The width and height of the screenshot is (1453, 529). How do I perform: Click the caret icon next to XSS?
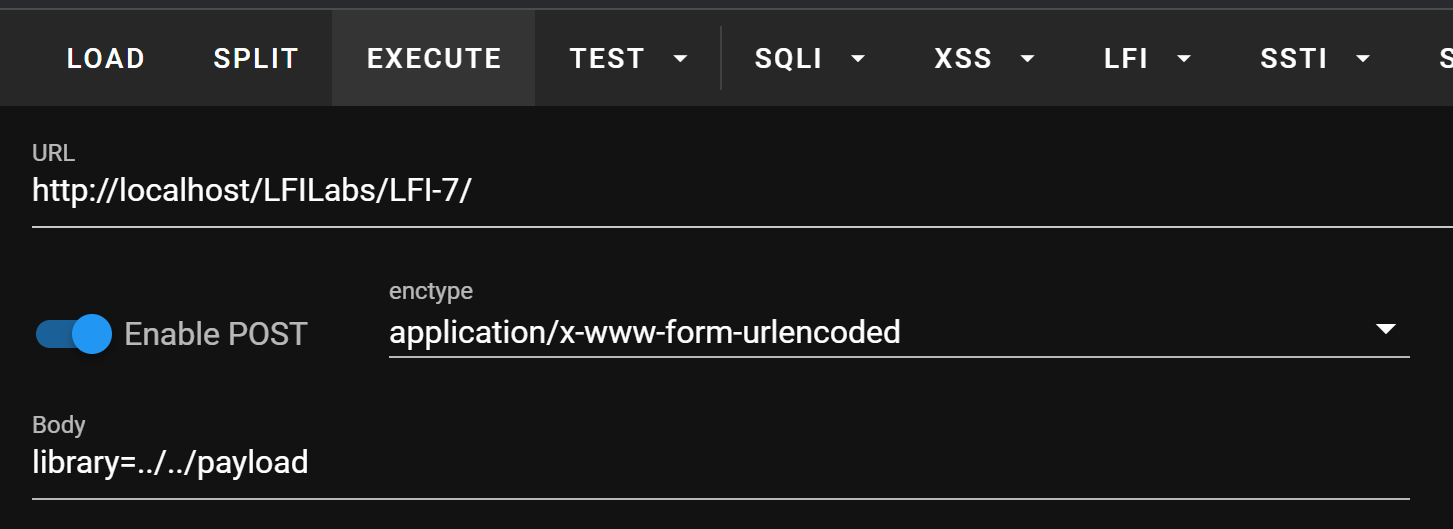[x=1027, y=59]
